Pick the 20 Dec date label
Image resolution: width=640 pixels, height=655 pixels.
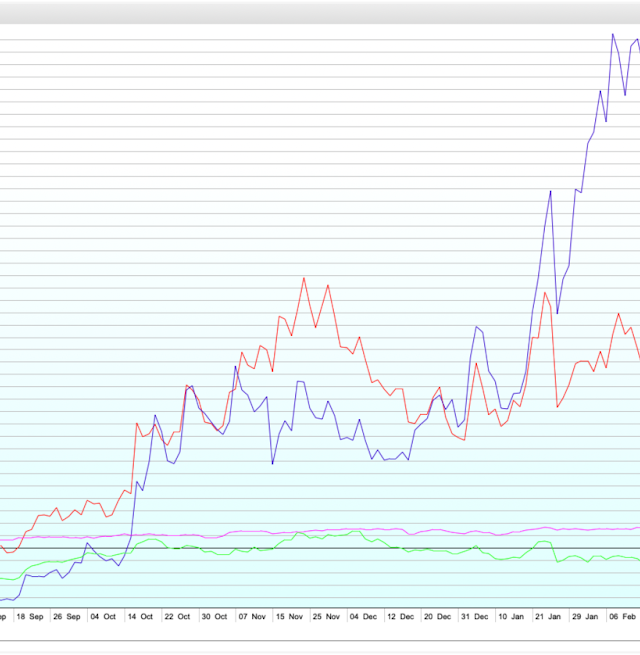pyautogui.click(x=436, y=617)
